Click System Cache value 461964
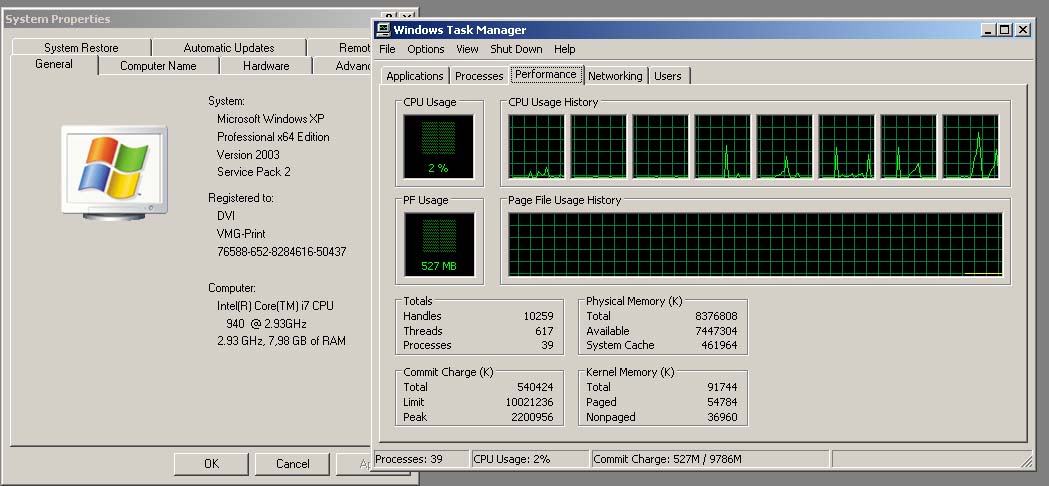Image resolution: width=1049 pixels, height=486 pixels. pyautogui.click(x=719, y=345)
